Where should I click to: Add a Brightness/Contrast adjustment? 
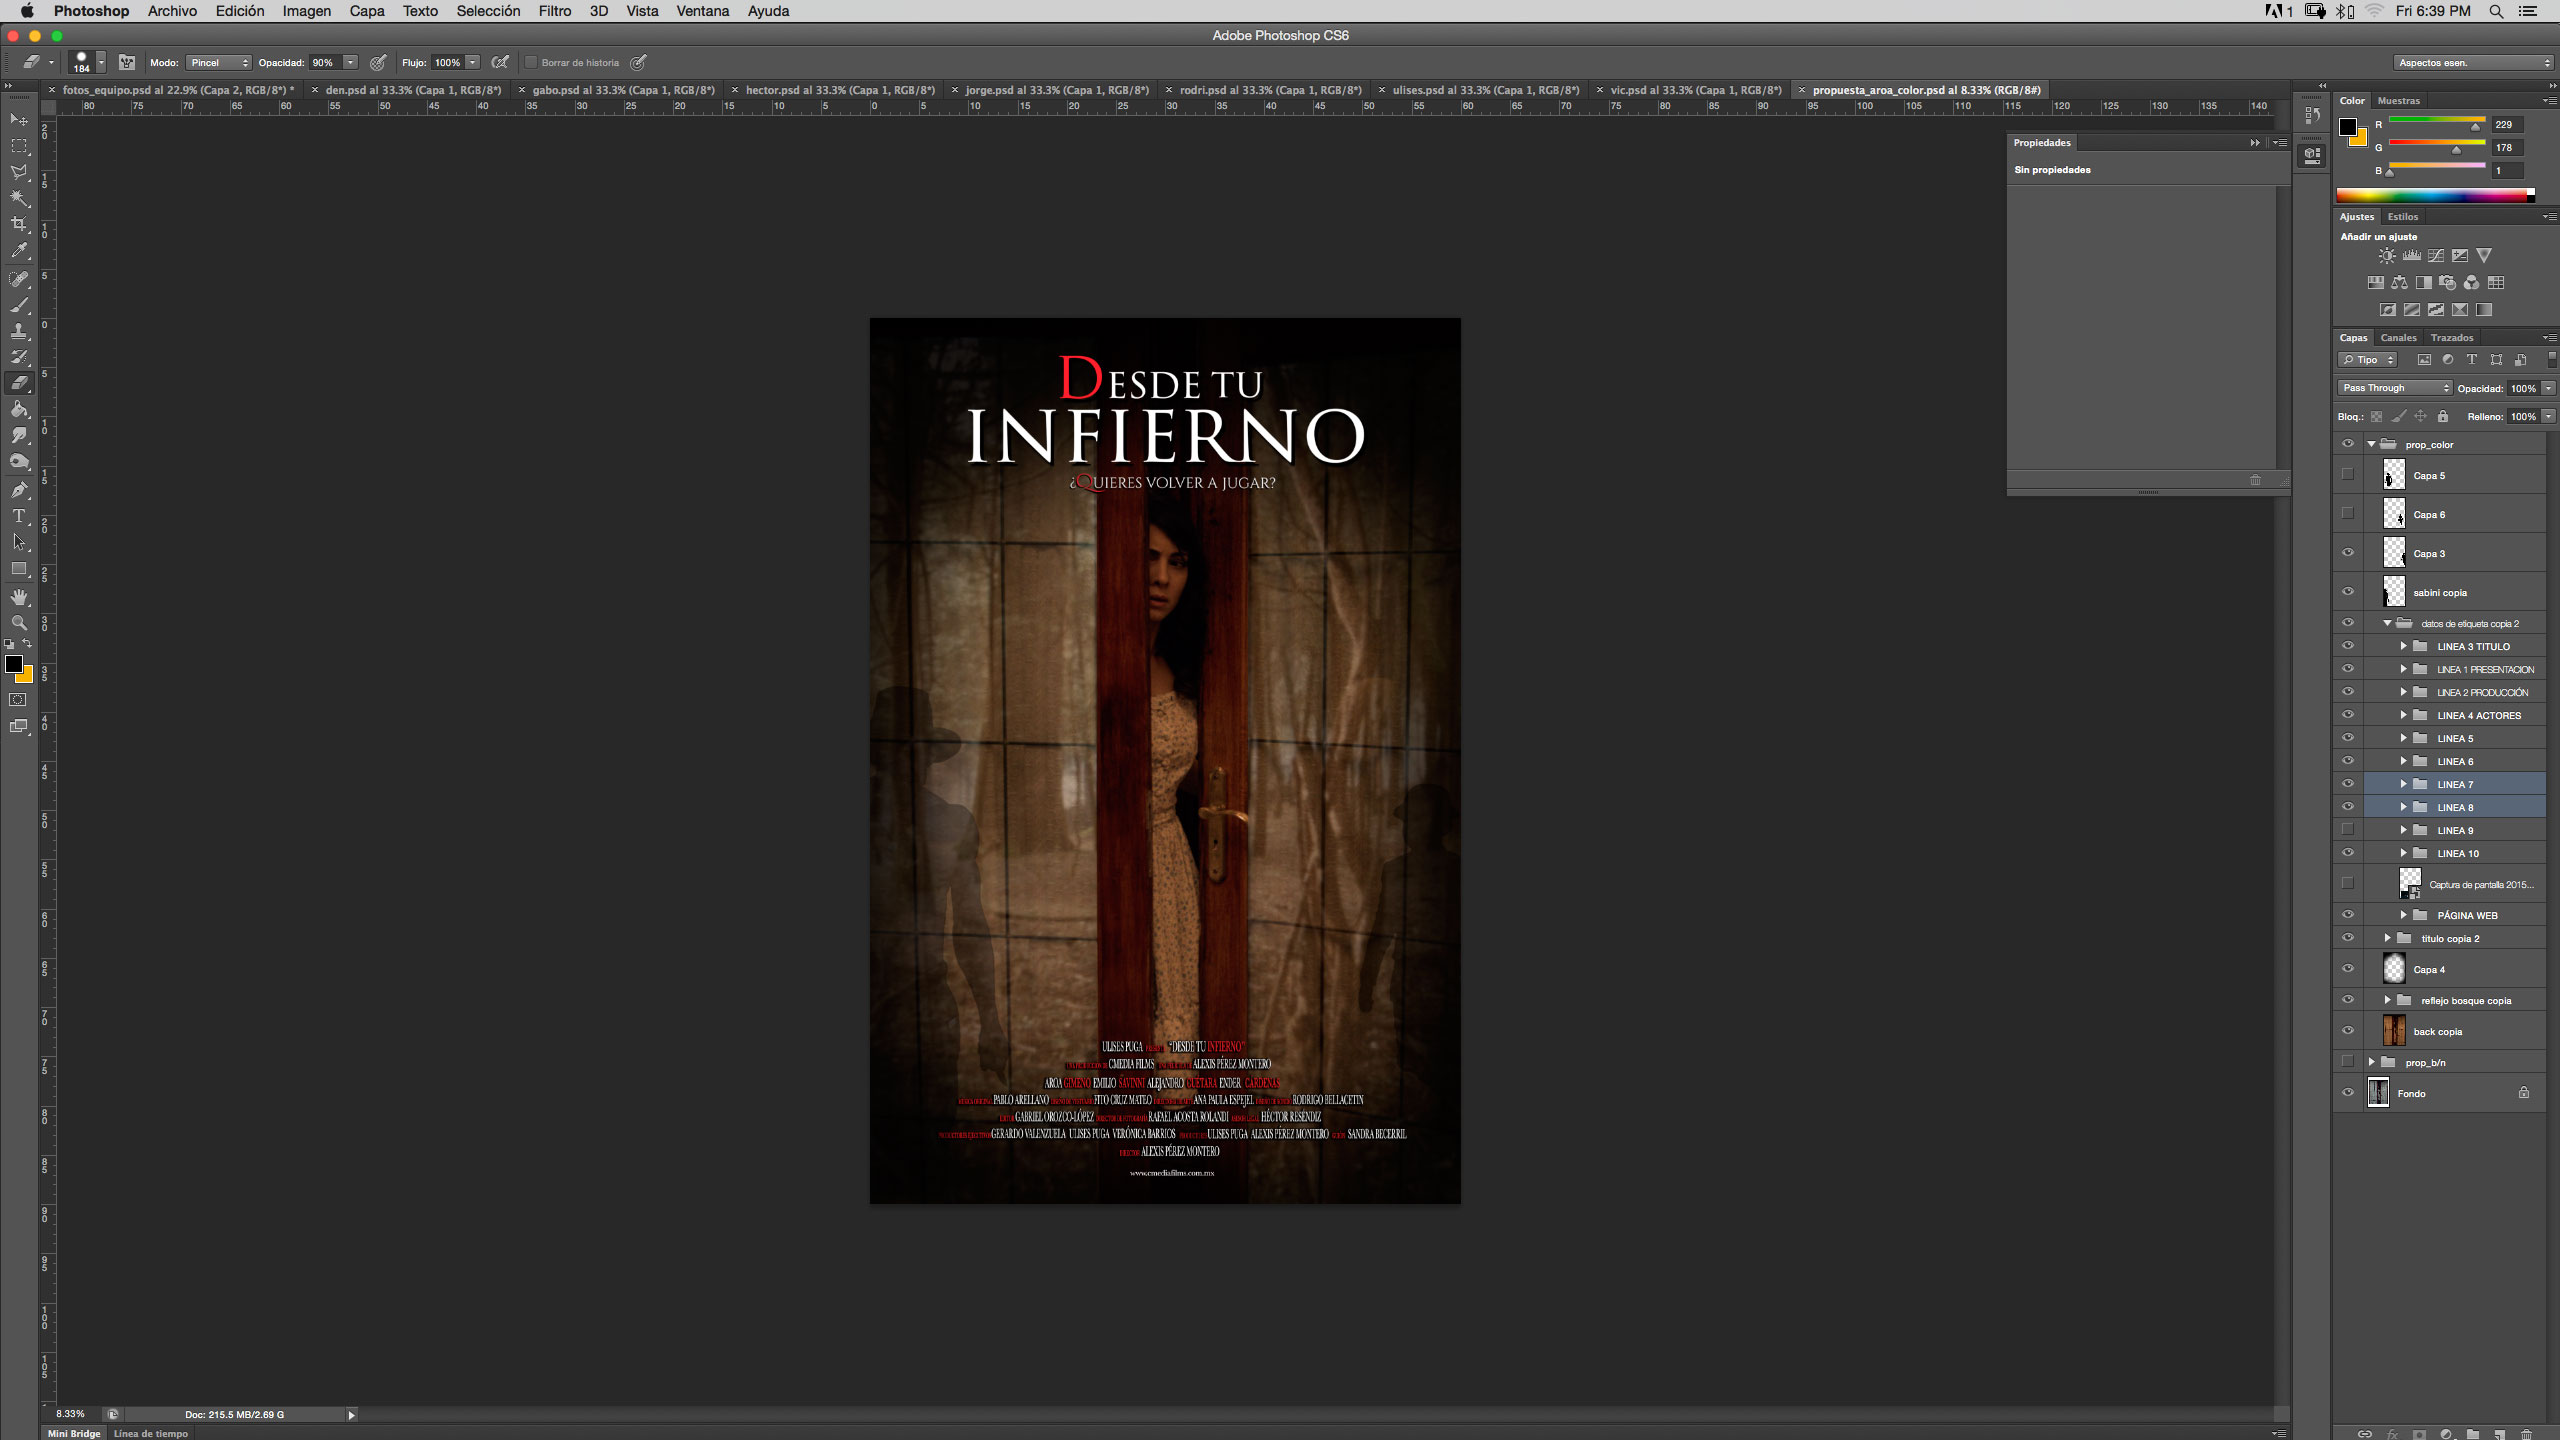[x=2387, y=256]
